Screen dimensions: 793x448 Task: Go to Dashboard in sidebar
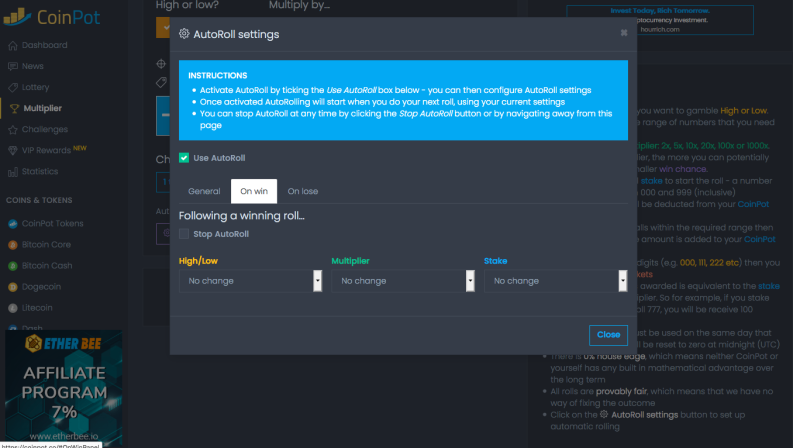[45, 46]
